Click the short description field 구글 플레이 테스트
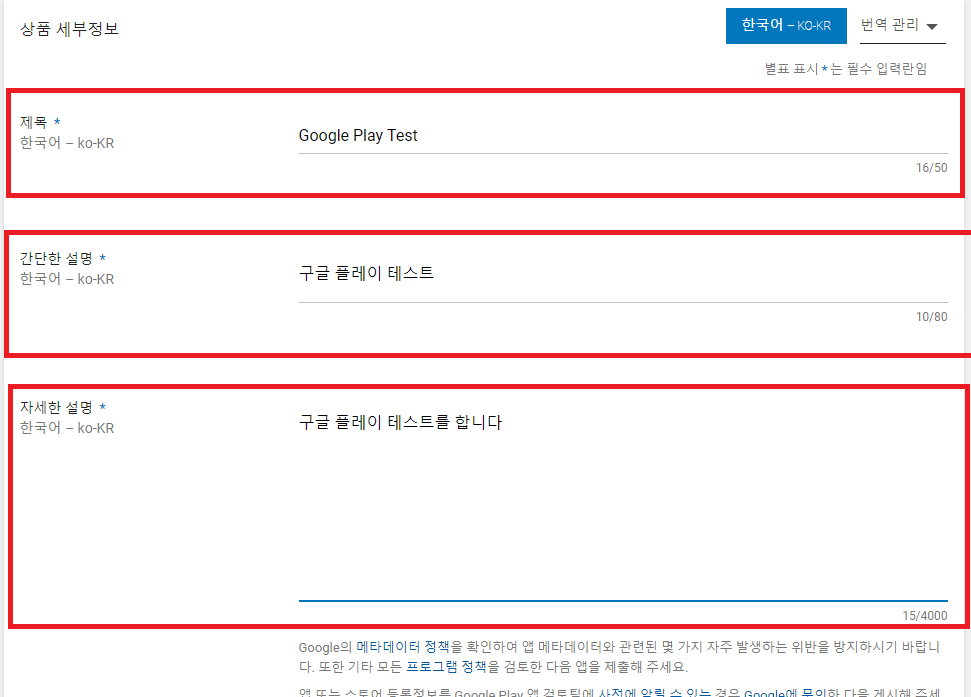The image size is (971, 697). [623, 274]
